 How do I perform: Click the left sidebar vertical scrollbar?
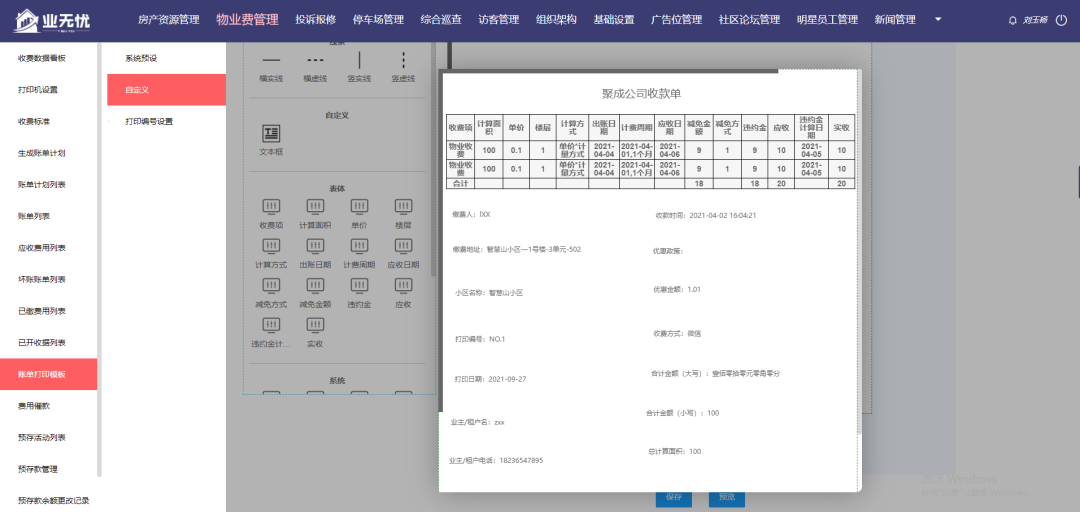(x=99, y=260)
